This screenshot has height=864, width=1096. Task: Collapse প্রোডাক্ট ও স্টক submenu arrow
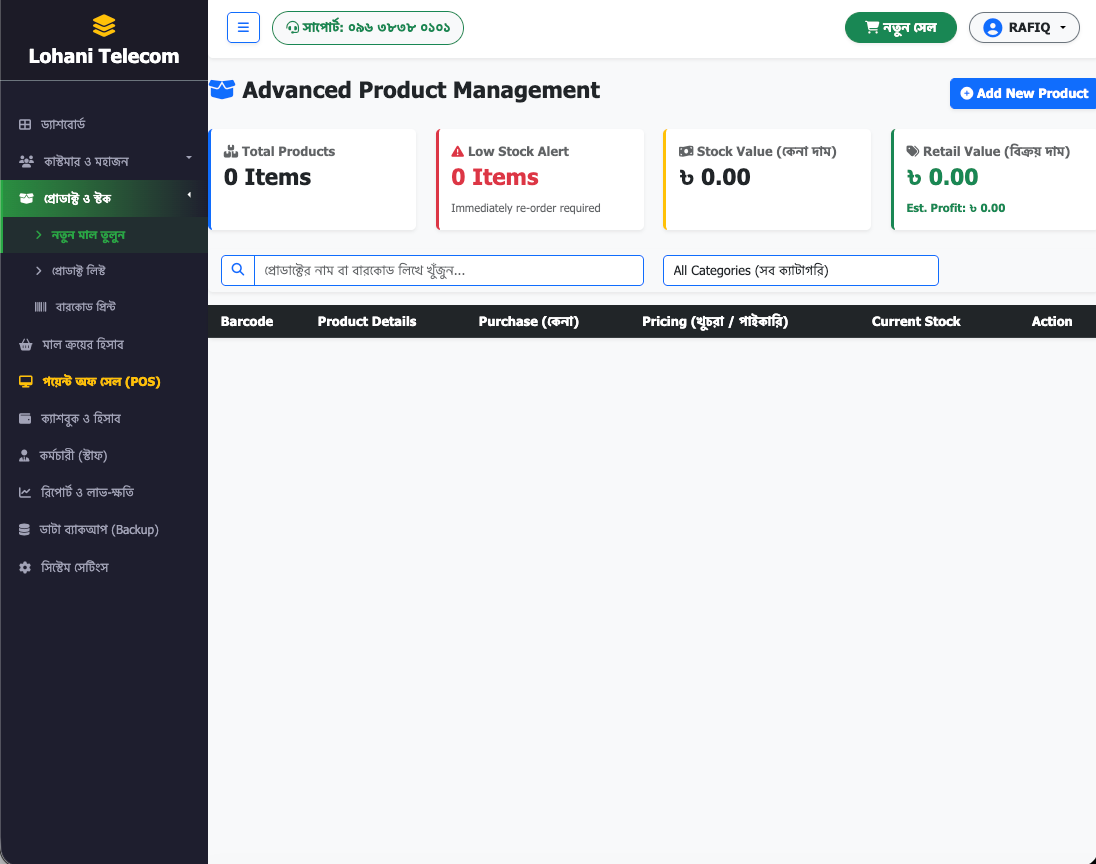(189, 195)
